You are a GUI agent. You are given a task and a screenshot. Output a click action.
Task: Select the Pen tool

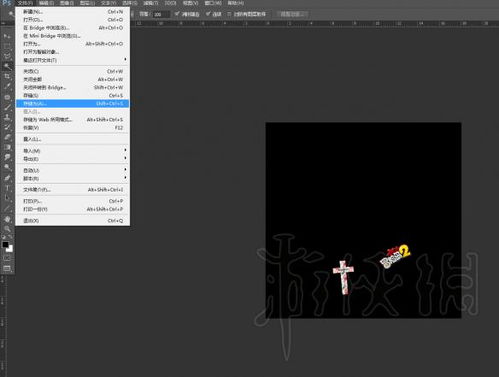coord(7,178)
